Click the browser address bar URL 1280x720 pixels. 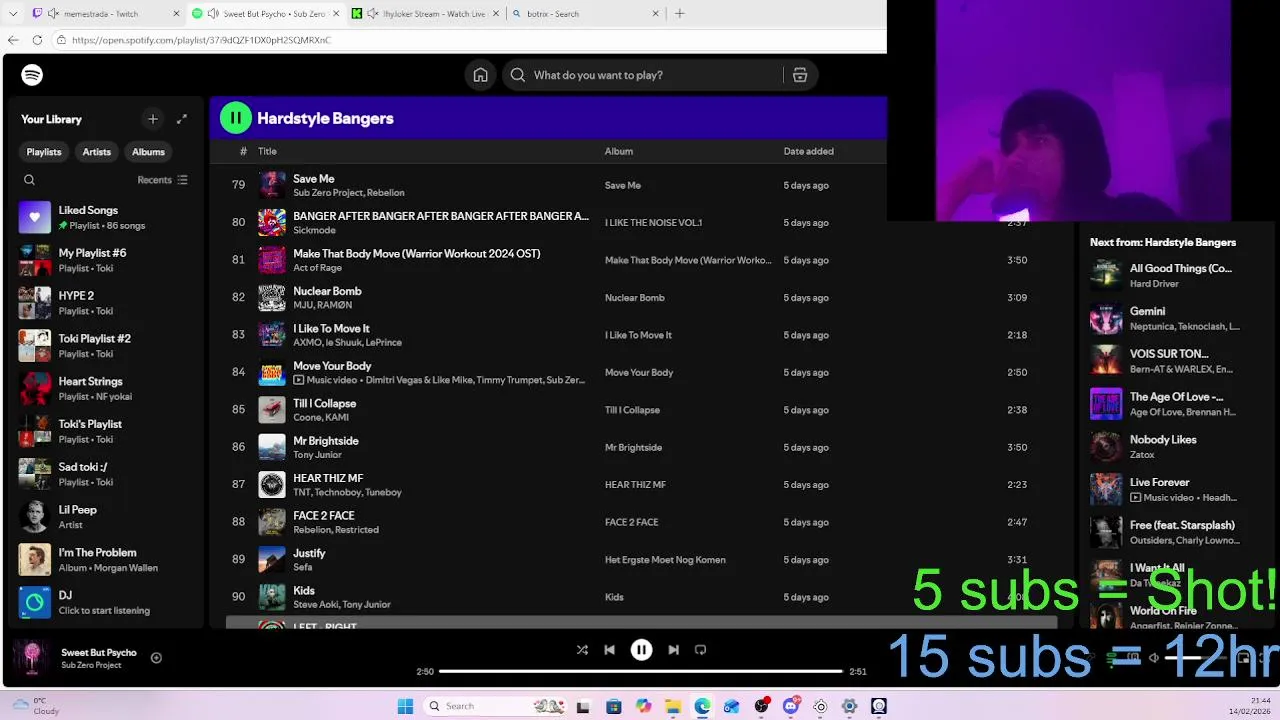point(201,40)
